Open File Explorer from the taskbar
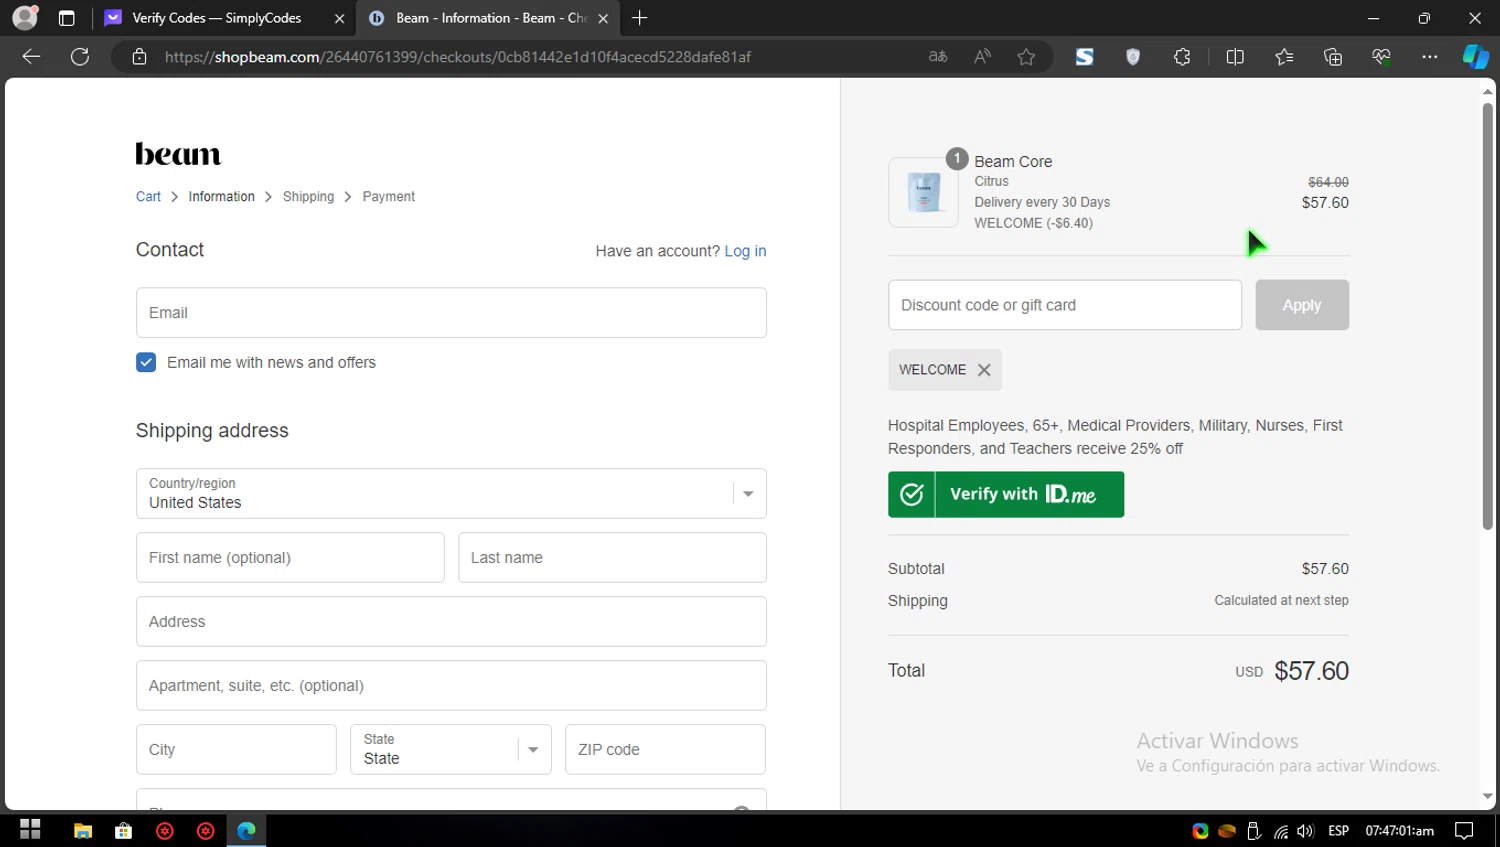The width and height of the screenshot is (1500, 847). [83, 830]
